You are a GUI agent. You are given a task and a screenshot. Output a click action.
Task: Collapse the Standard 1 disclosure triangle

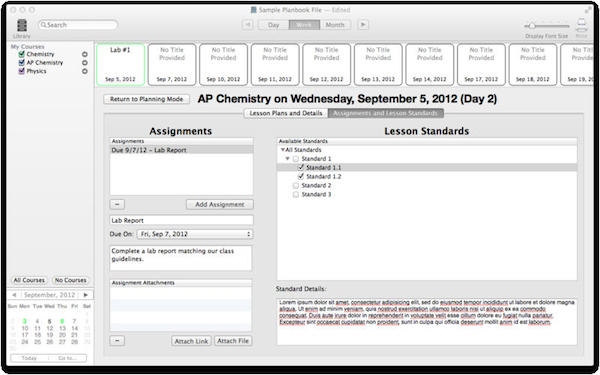point(287,159)
